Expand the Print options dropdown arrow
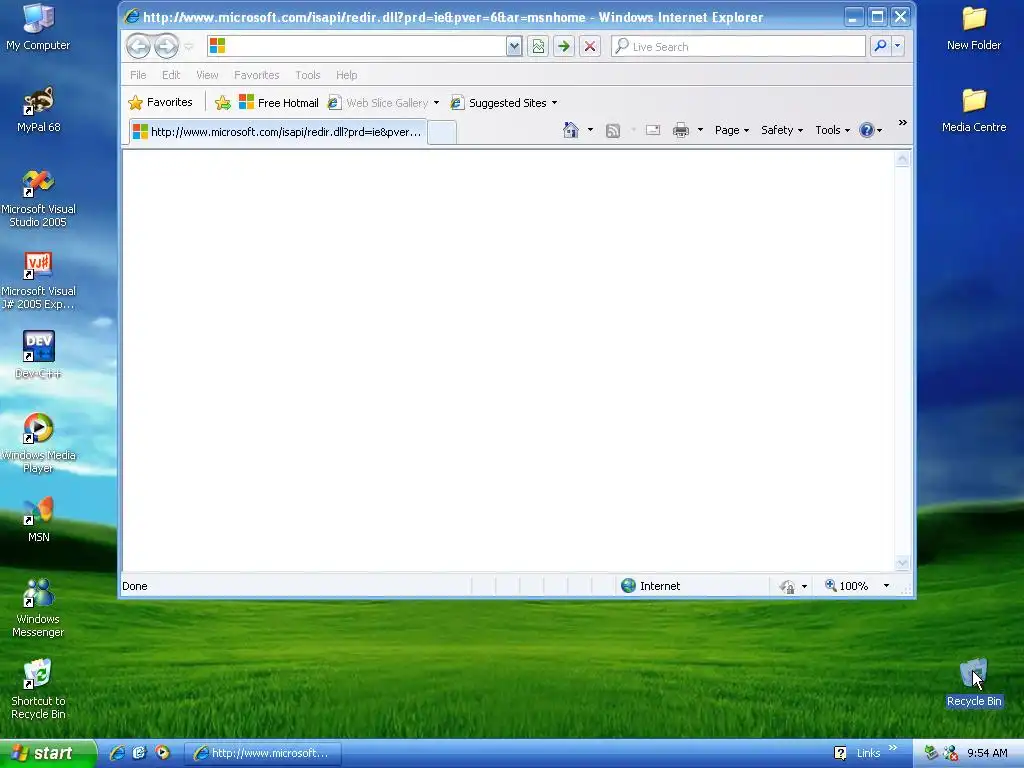 point(700,130)
